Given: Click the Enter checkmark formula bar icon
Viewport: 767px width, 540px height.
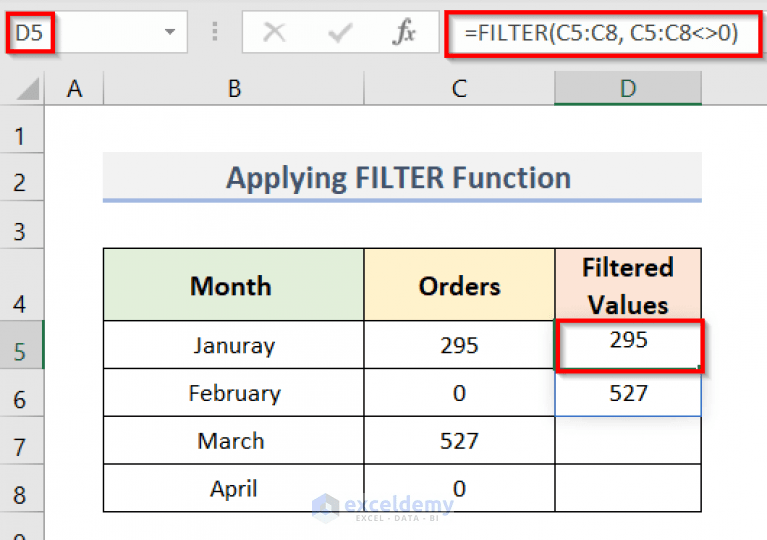Looking at the screenshot, I should tap(340, 33).
